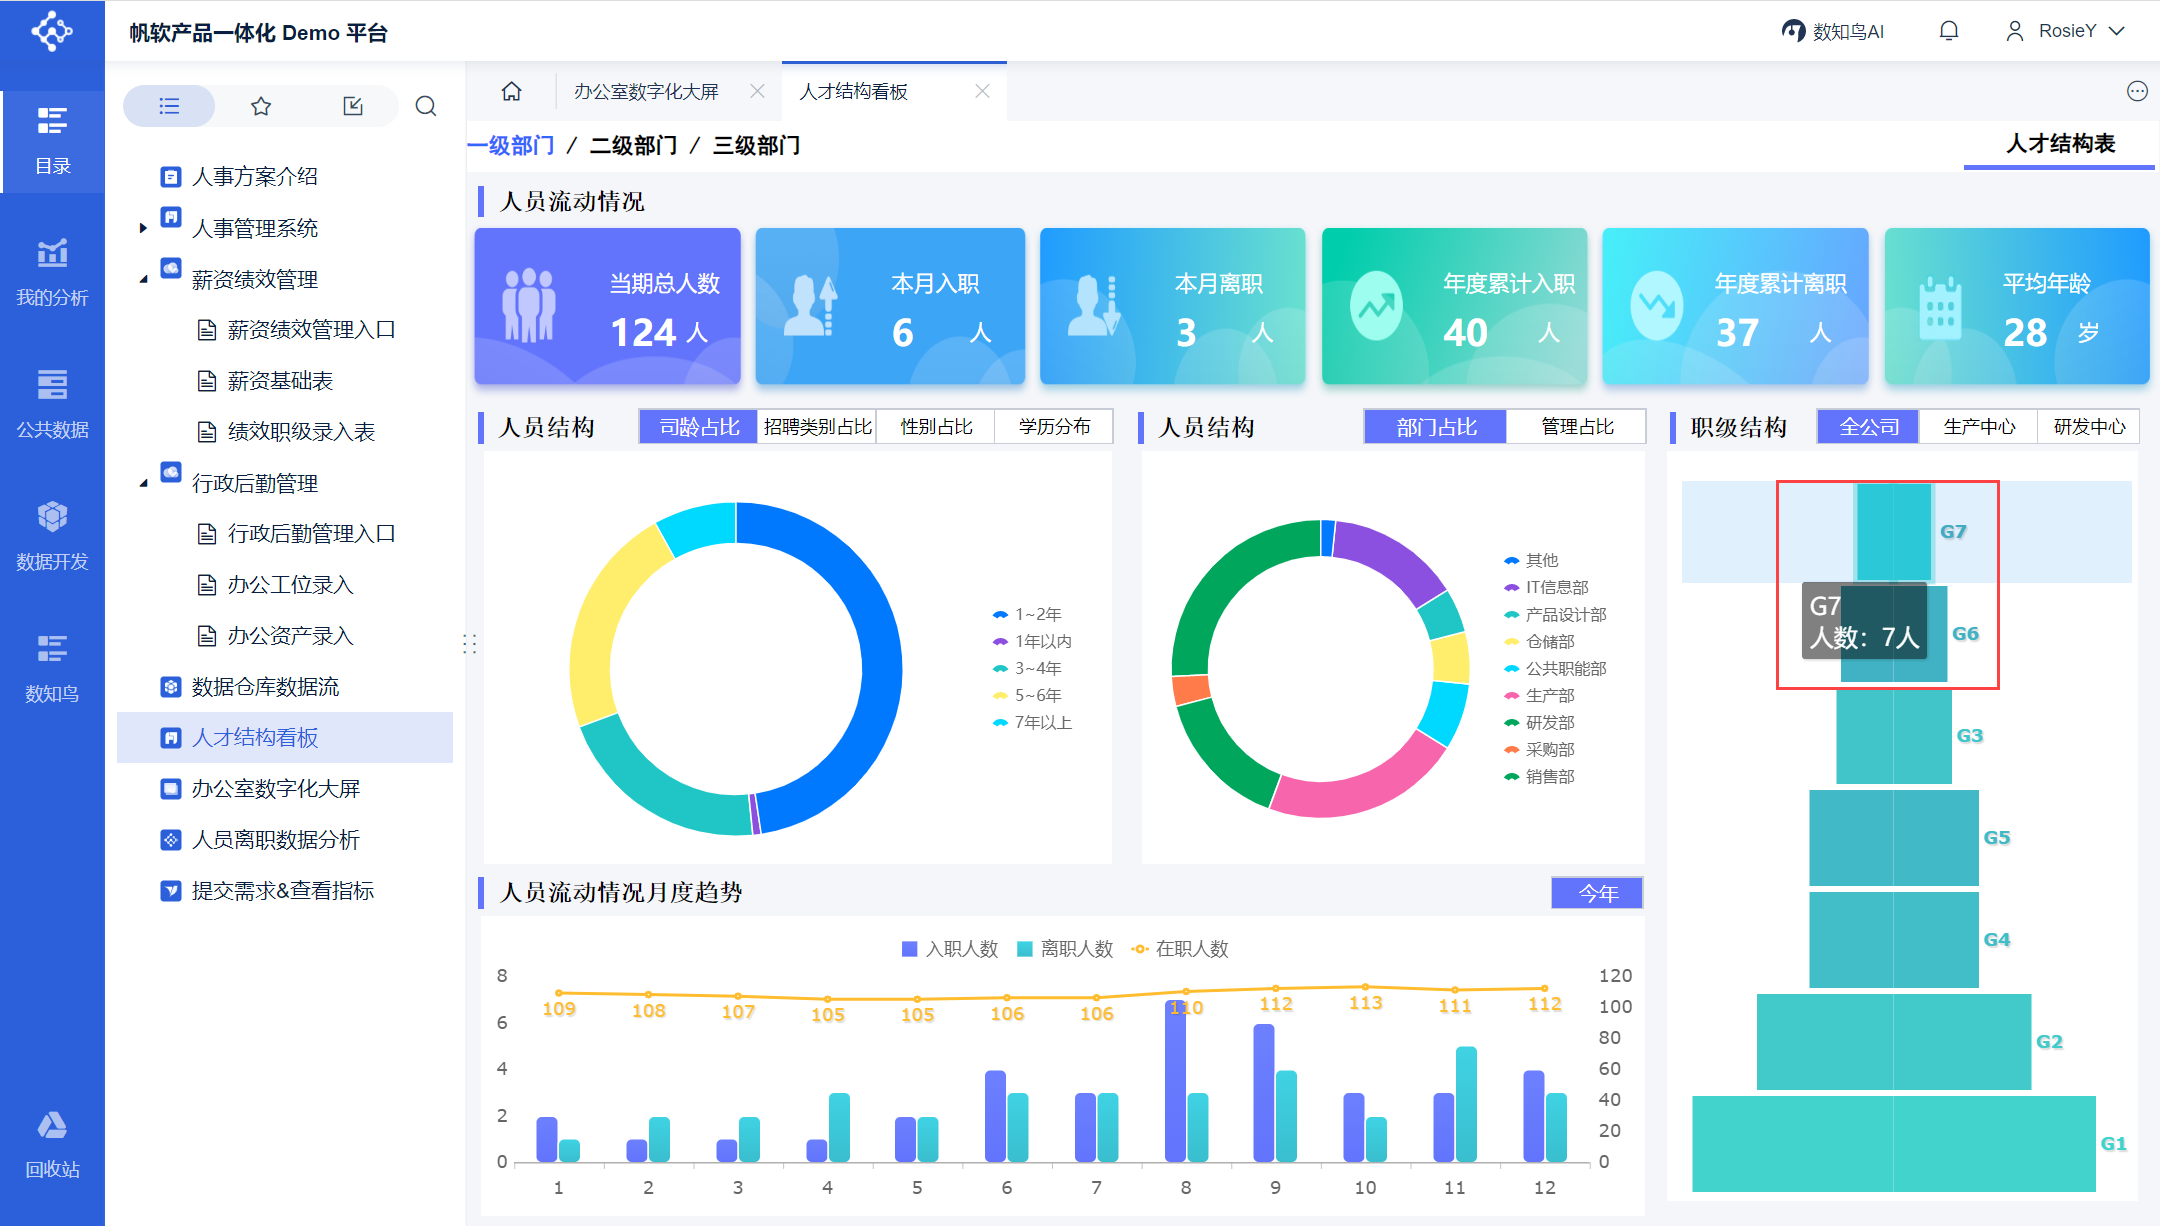Image resolution: width=2160 pixels, height=1226 pixels.
Task: Switch to the favorites star view
Action: tap(261, 106)
